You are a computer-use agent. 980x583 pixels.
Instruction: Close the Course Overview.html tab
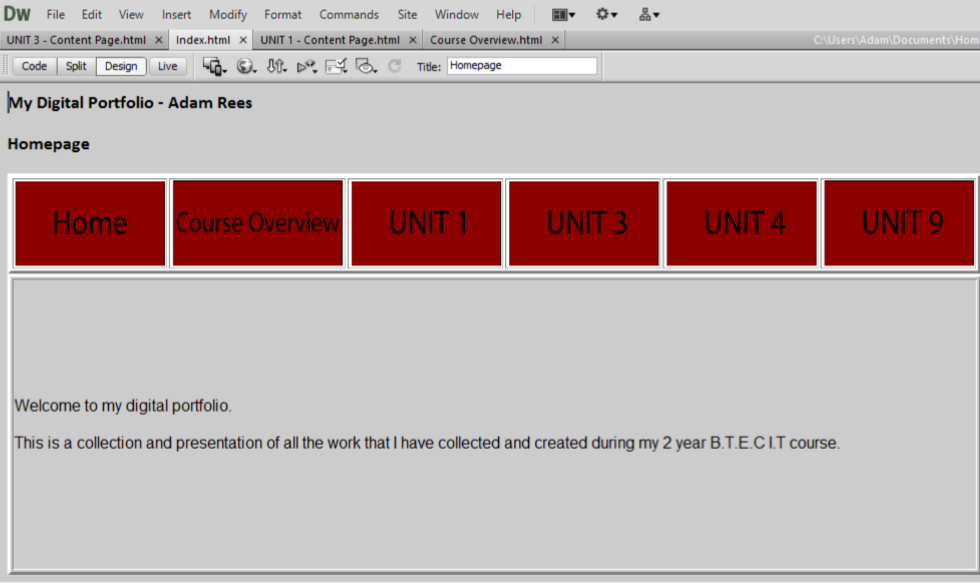tap(555, 40)
